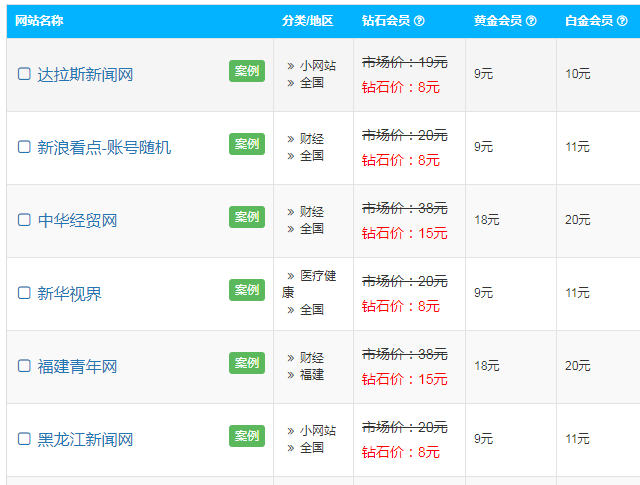This screenshot has height=485, width=640.
Task: Open the 达拉斯新闻网 link
Action: point(85,75)
